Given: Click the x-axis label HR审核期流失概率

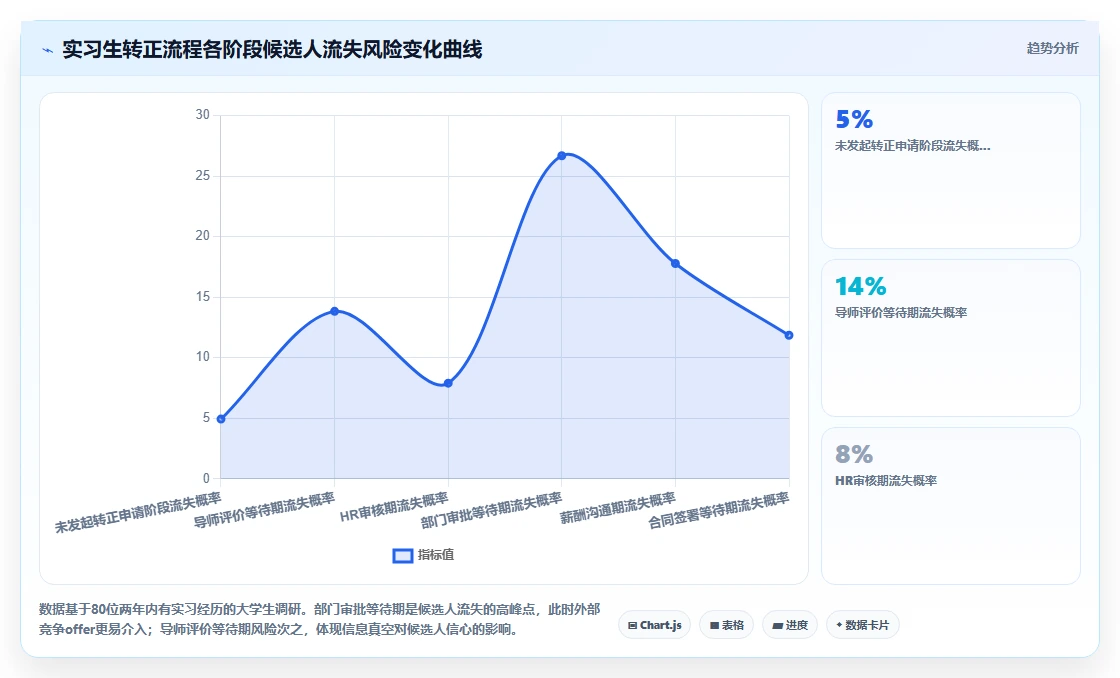Looking at the screenshot, I should click(x=394, y=507).
